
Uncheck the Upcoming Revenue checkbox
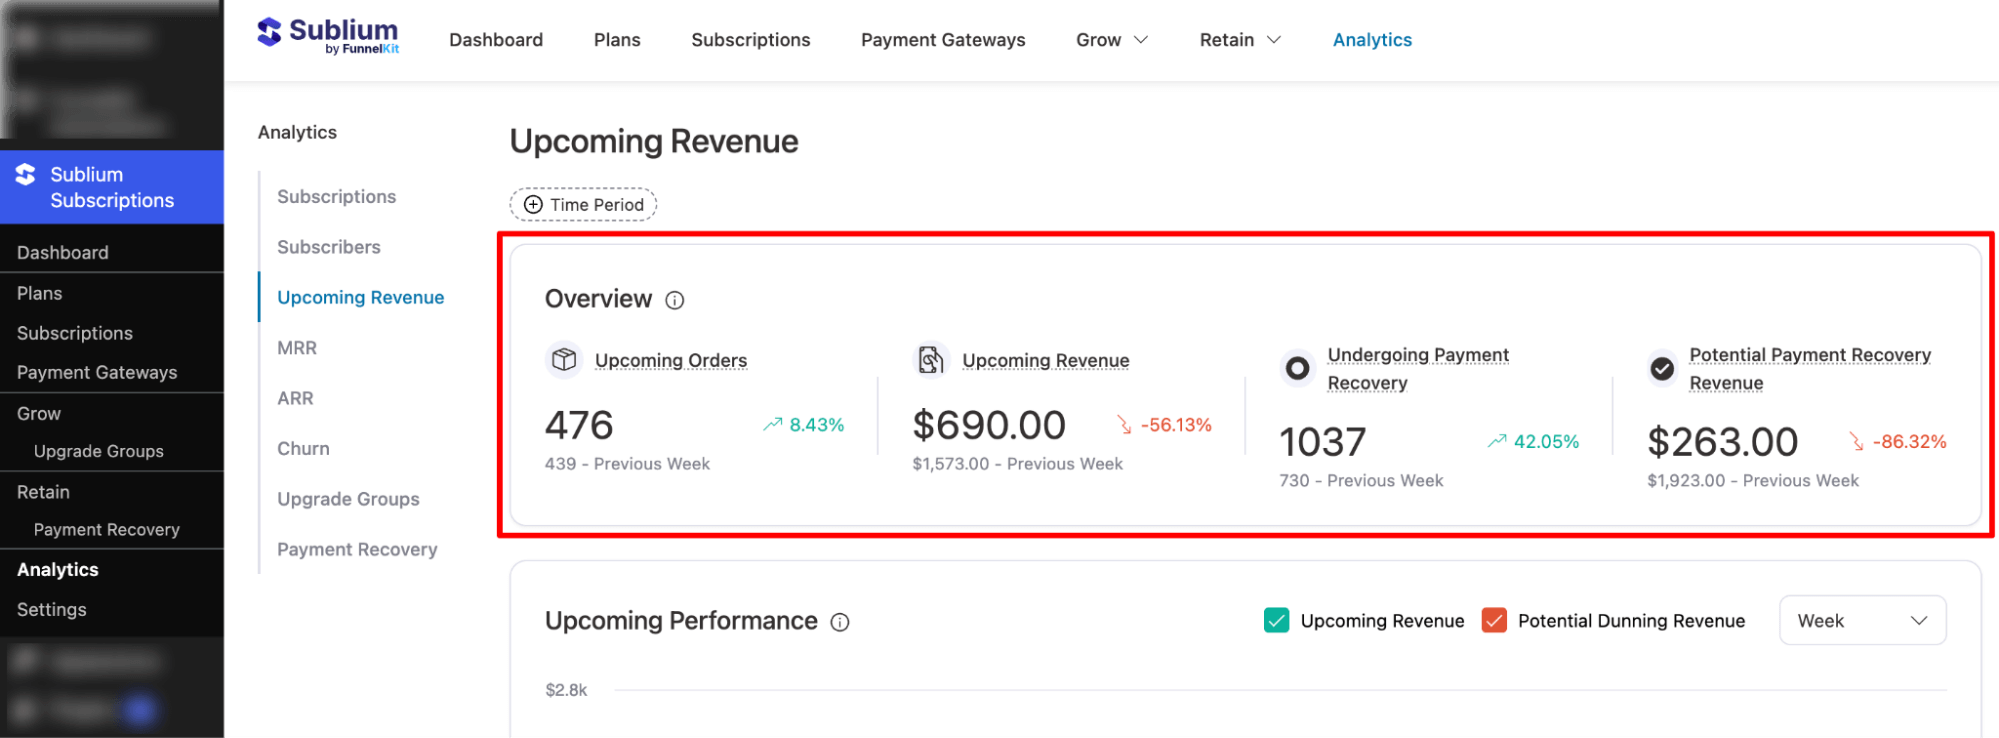pos(1277,621)
